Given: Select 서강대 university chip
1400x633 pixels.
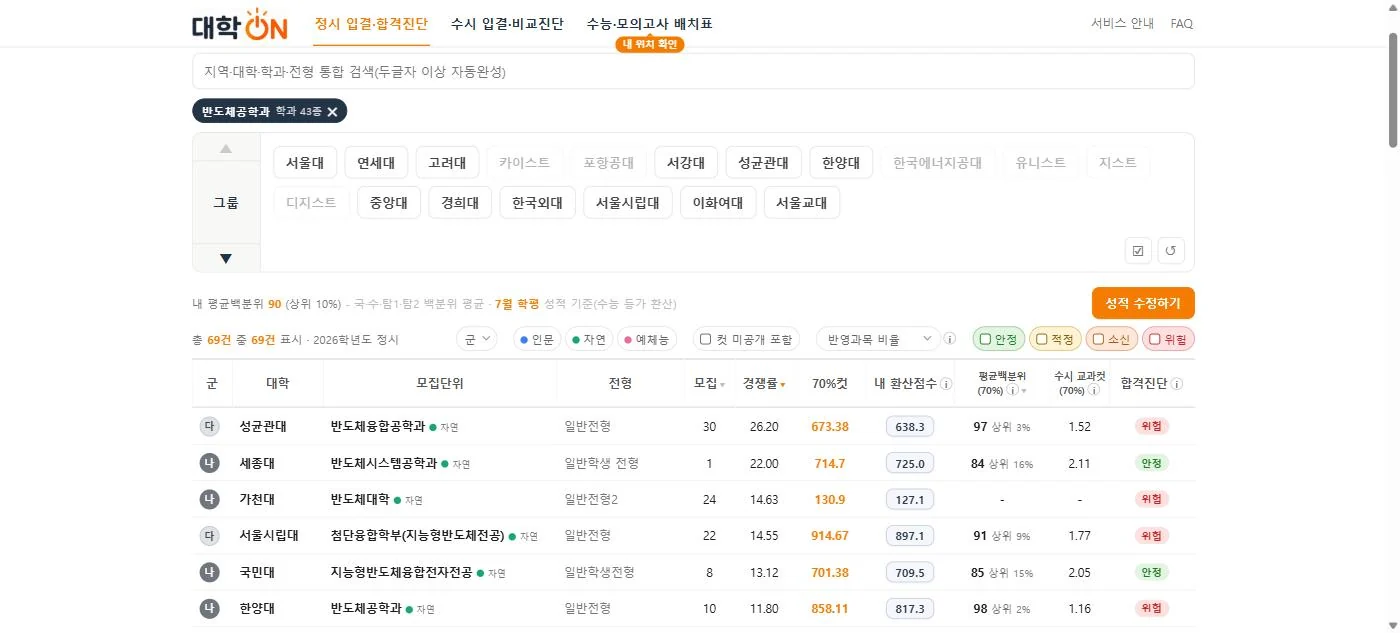Looking at the screenshot, I should 686,162.
